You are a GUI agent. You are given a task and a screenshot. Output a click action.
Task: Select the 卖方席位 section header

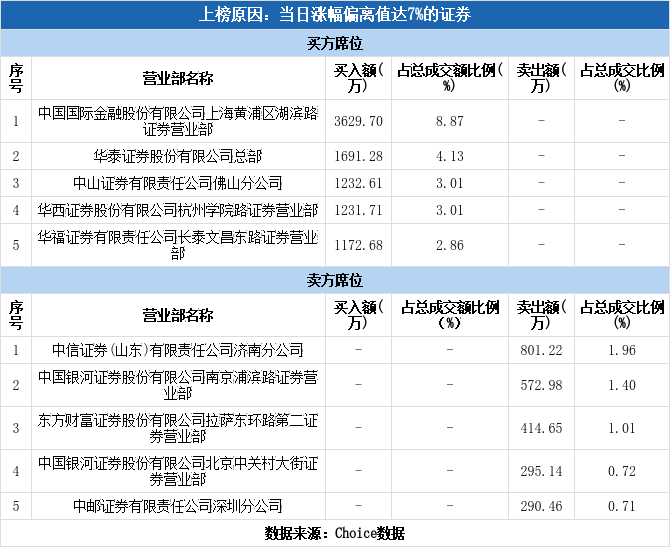click(335, 280)
